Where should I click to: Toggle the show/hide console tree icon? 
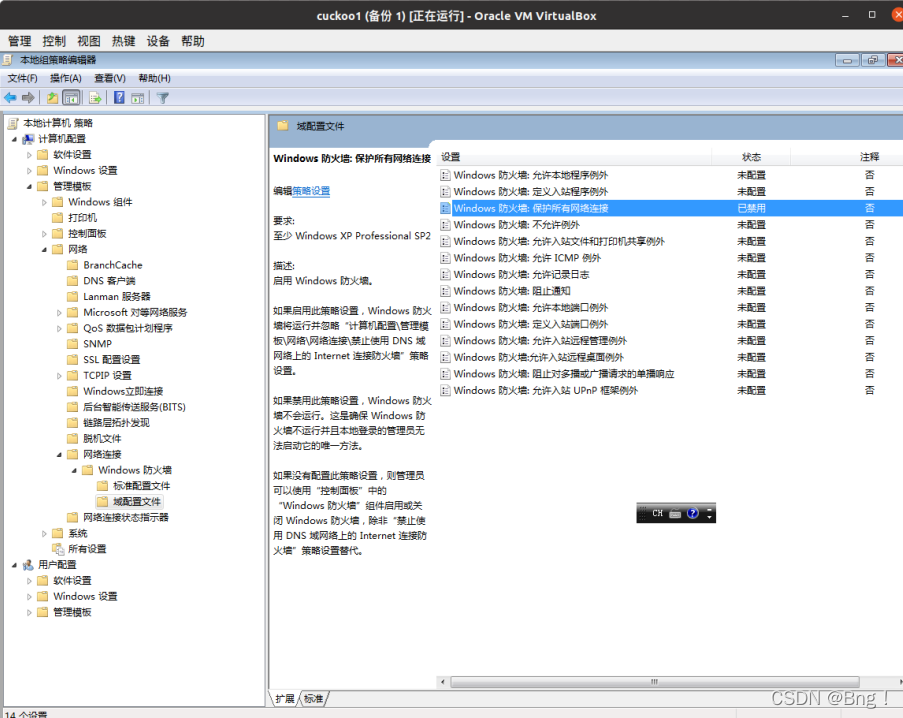[x=71, y=98]
